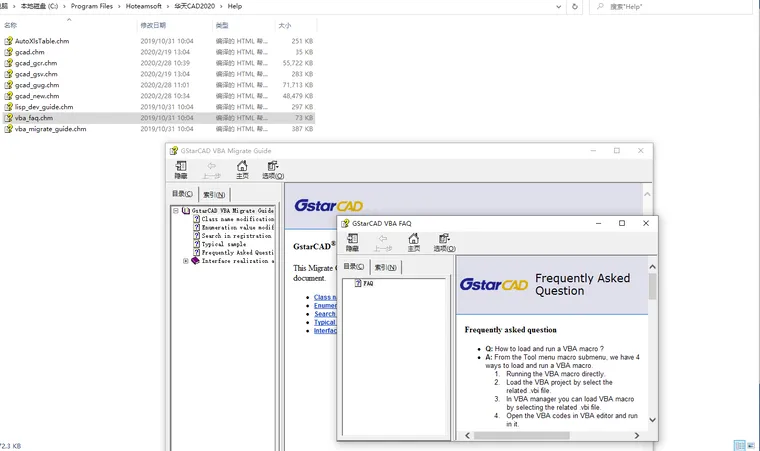This screenshot has width=760, height=451.
Task: Click Home icon in Migrate Guide toolbar
Action: tap(242, 170)
